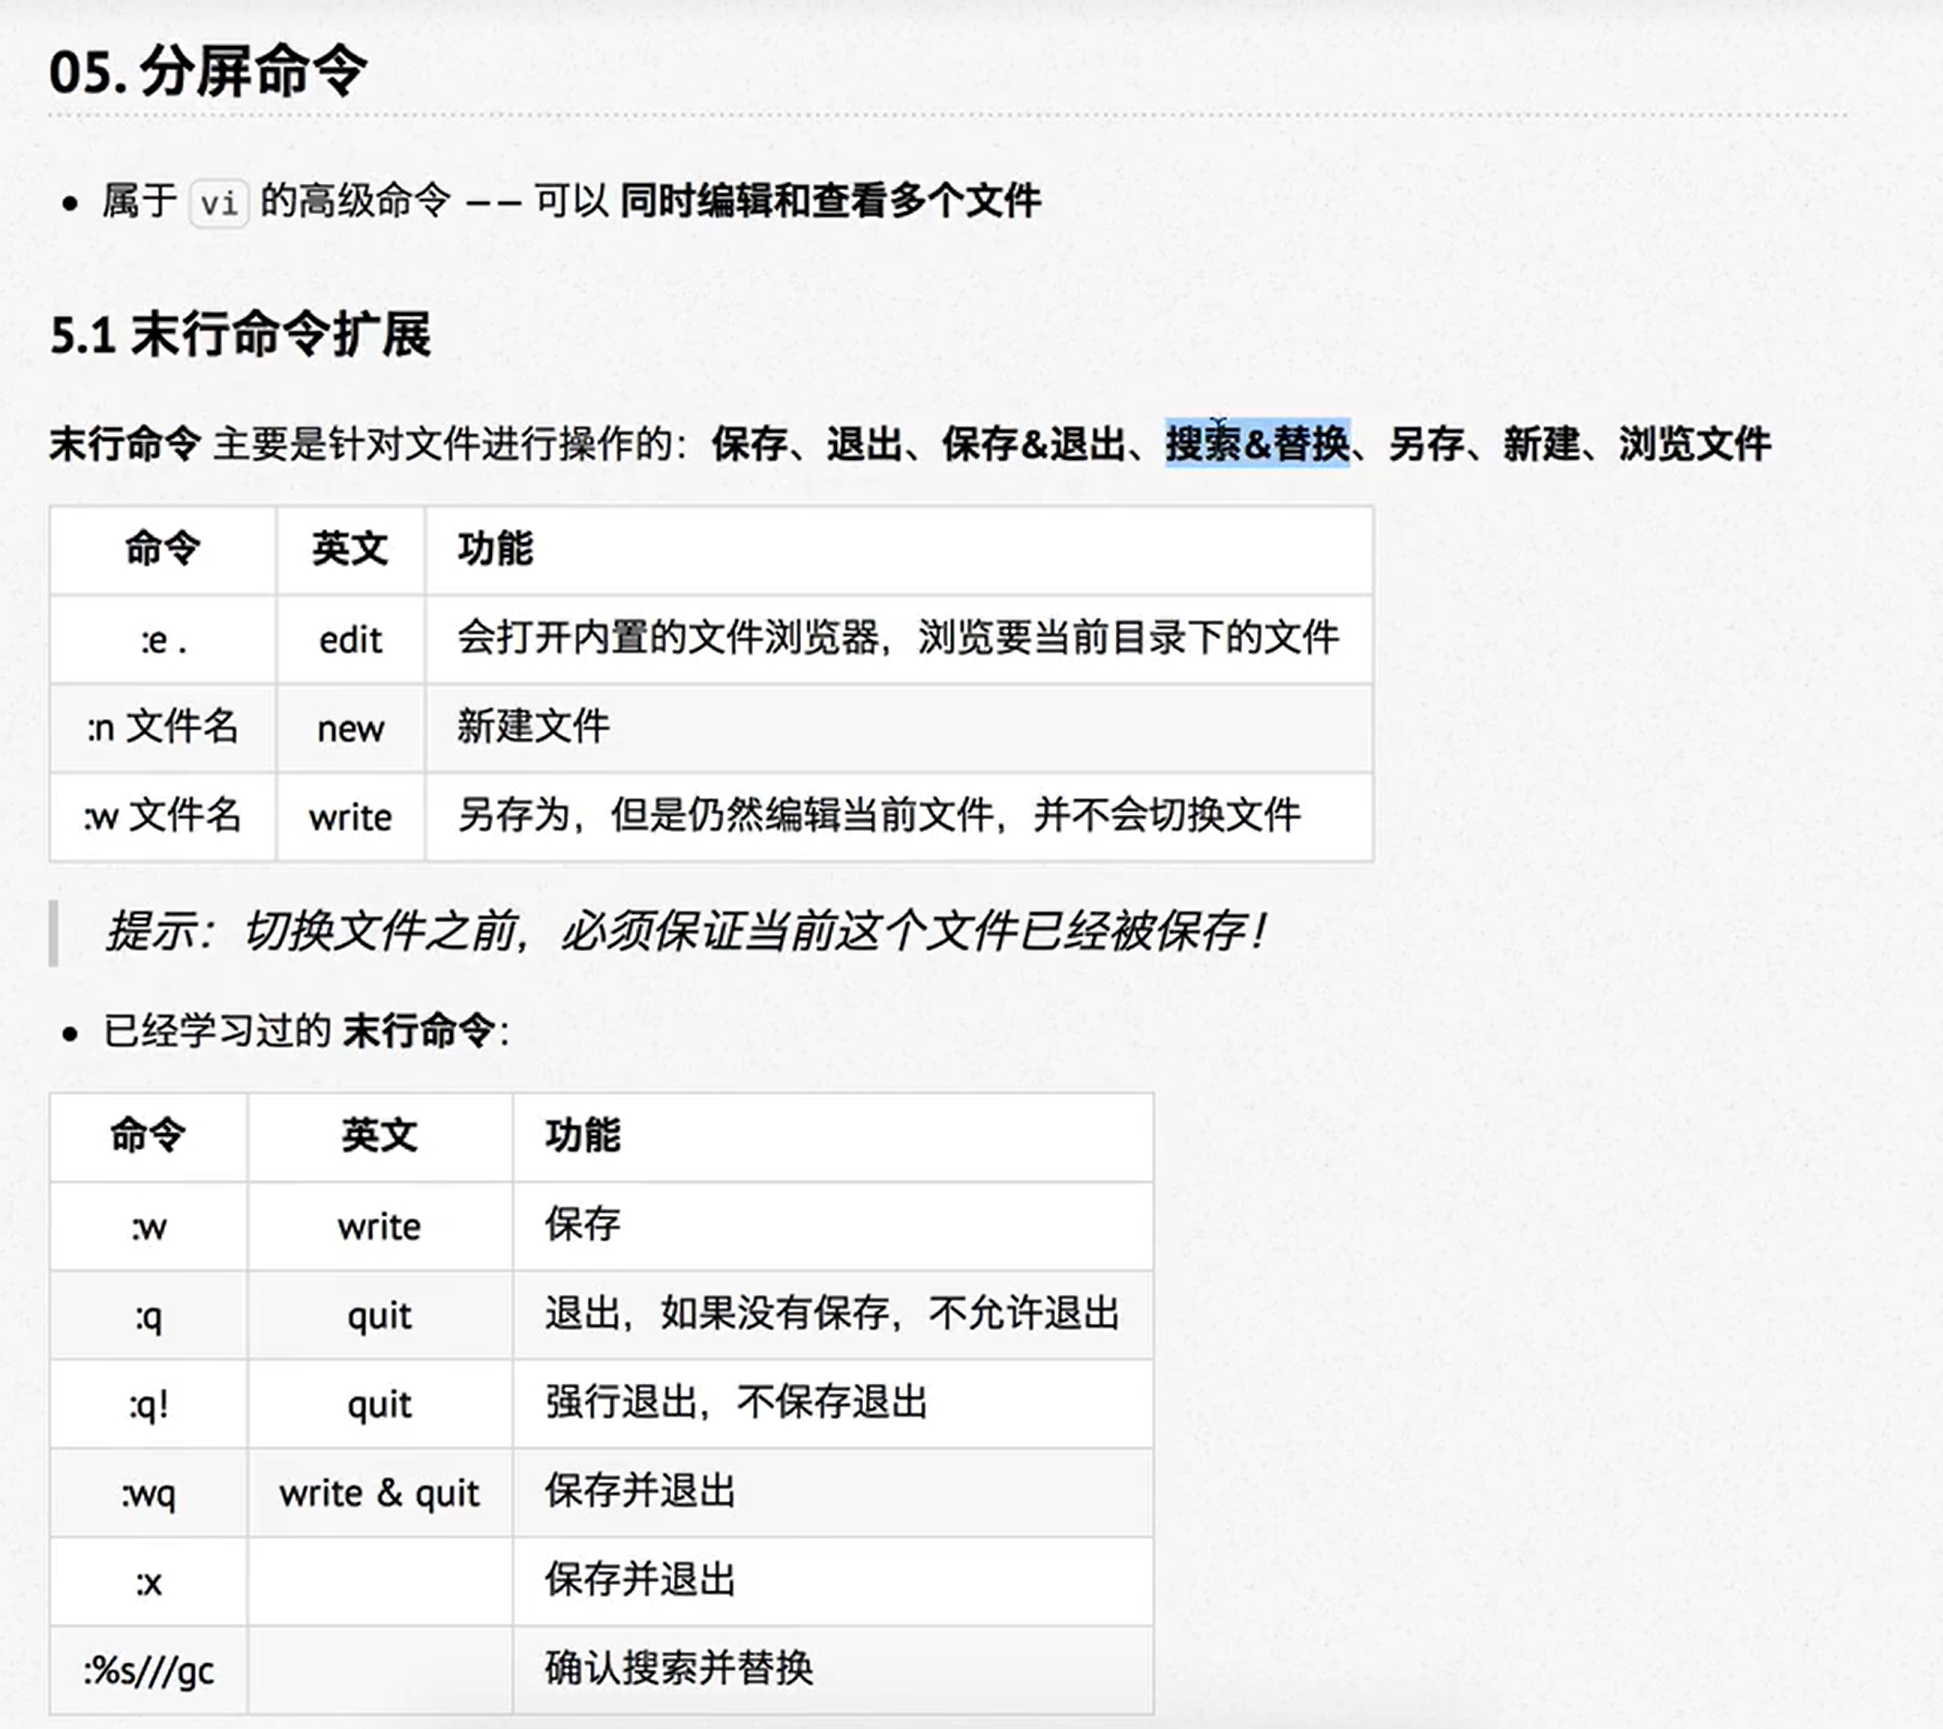Click the '5.1 末行命令扩展' subheading

[240, 334]
